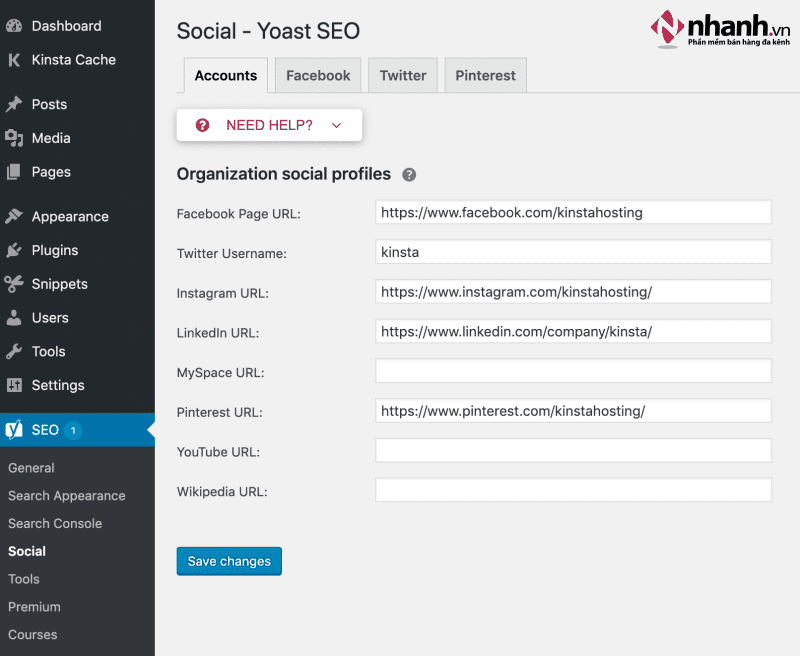Open the Twitter tab
800x656 pixels.
tap(402, 75)
